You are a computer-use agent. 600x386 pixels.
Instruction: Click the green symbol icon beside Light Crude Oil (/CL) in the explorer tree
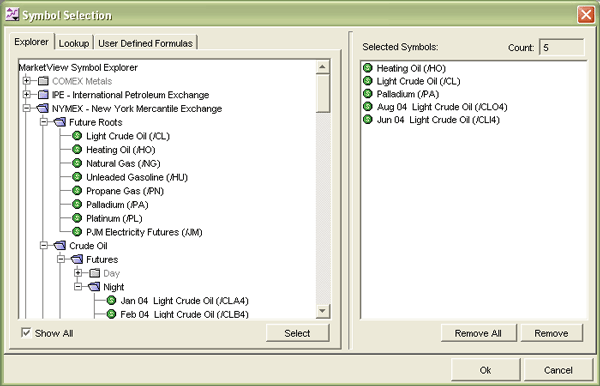[x=77, y=136]
